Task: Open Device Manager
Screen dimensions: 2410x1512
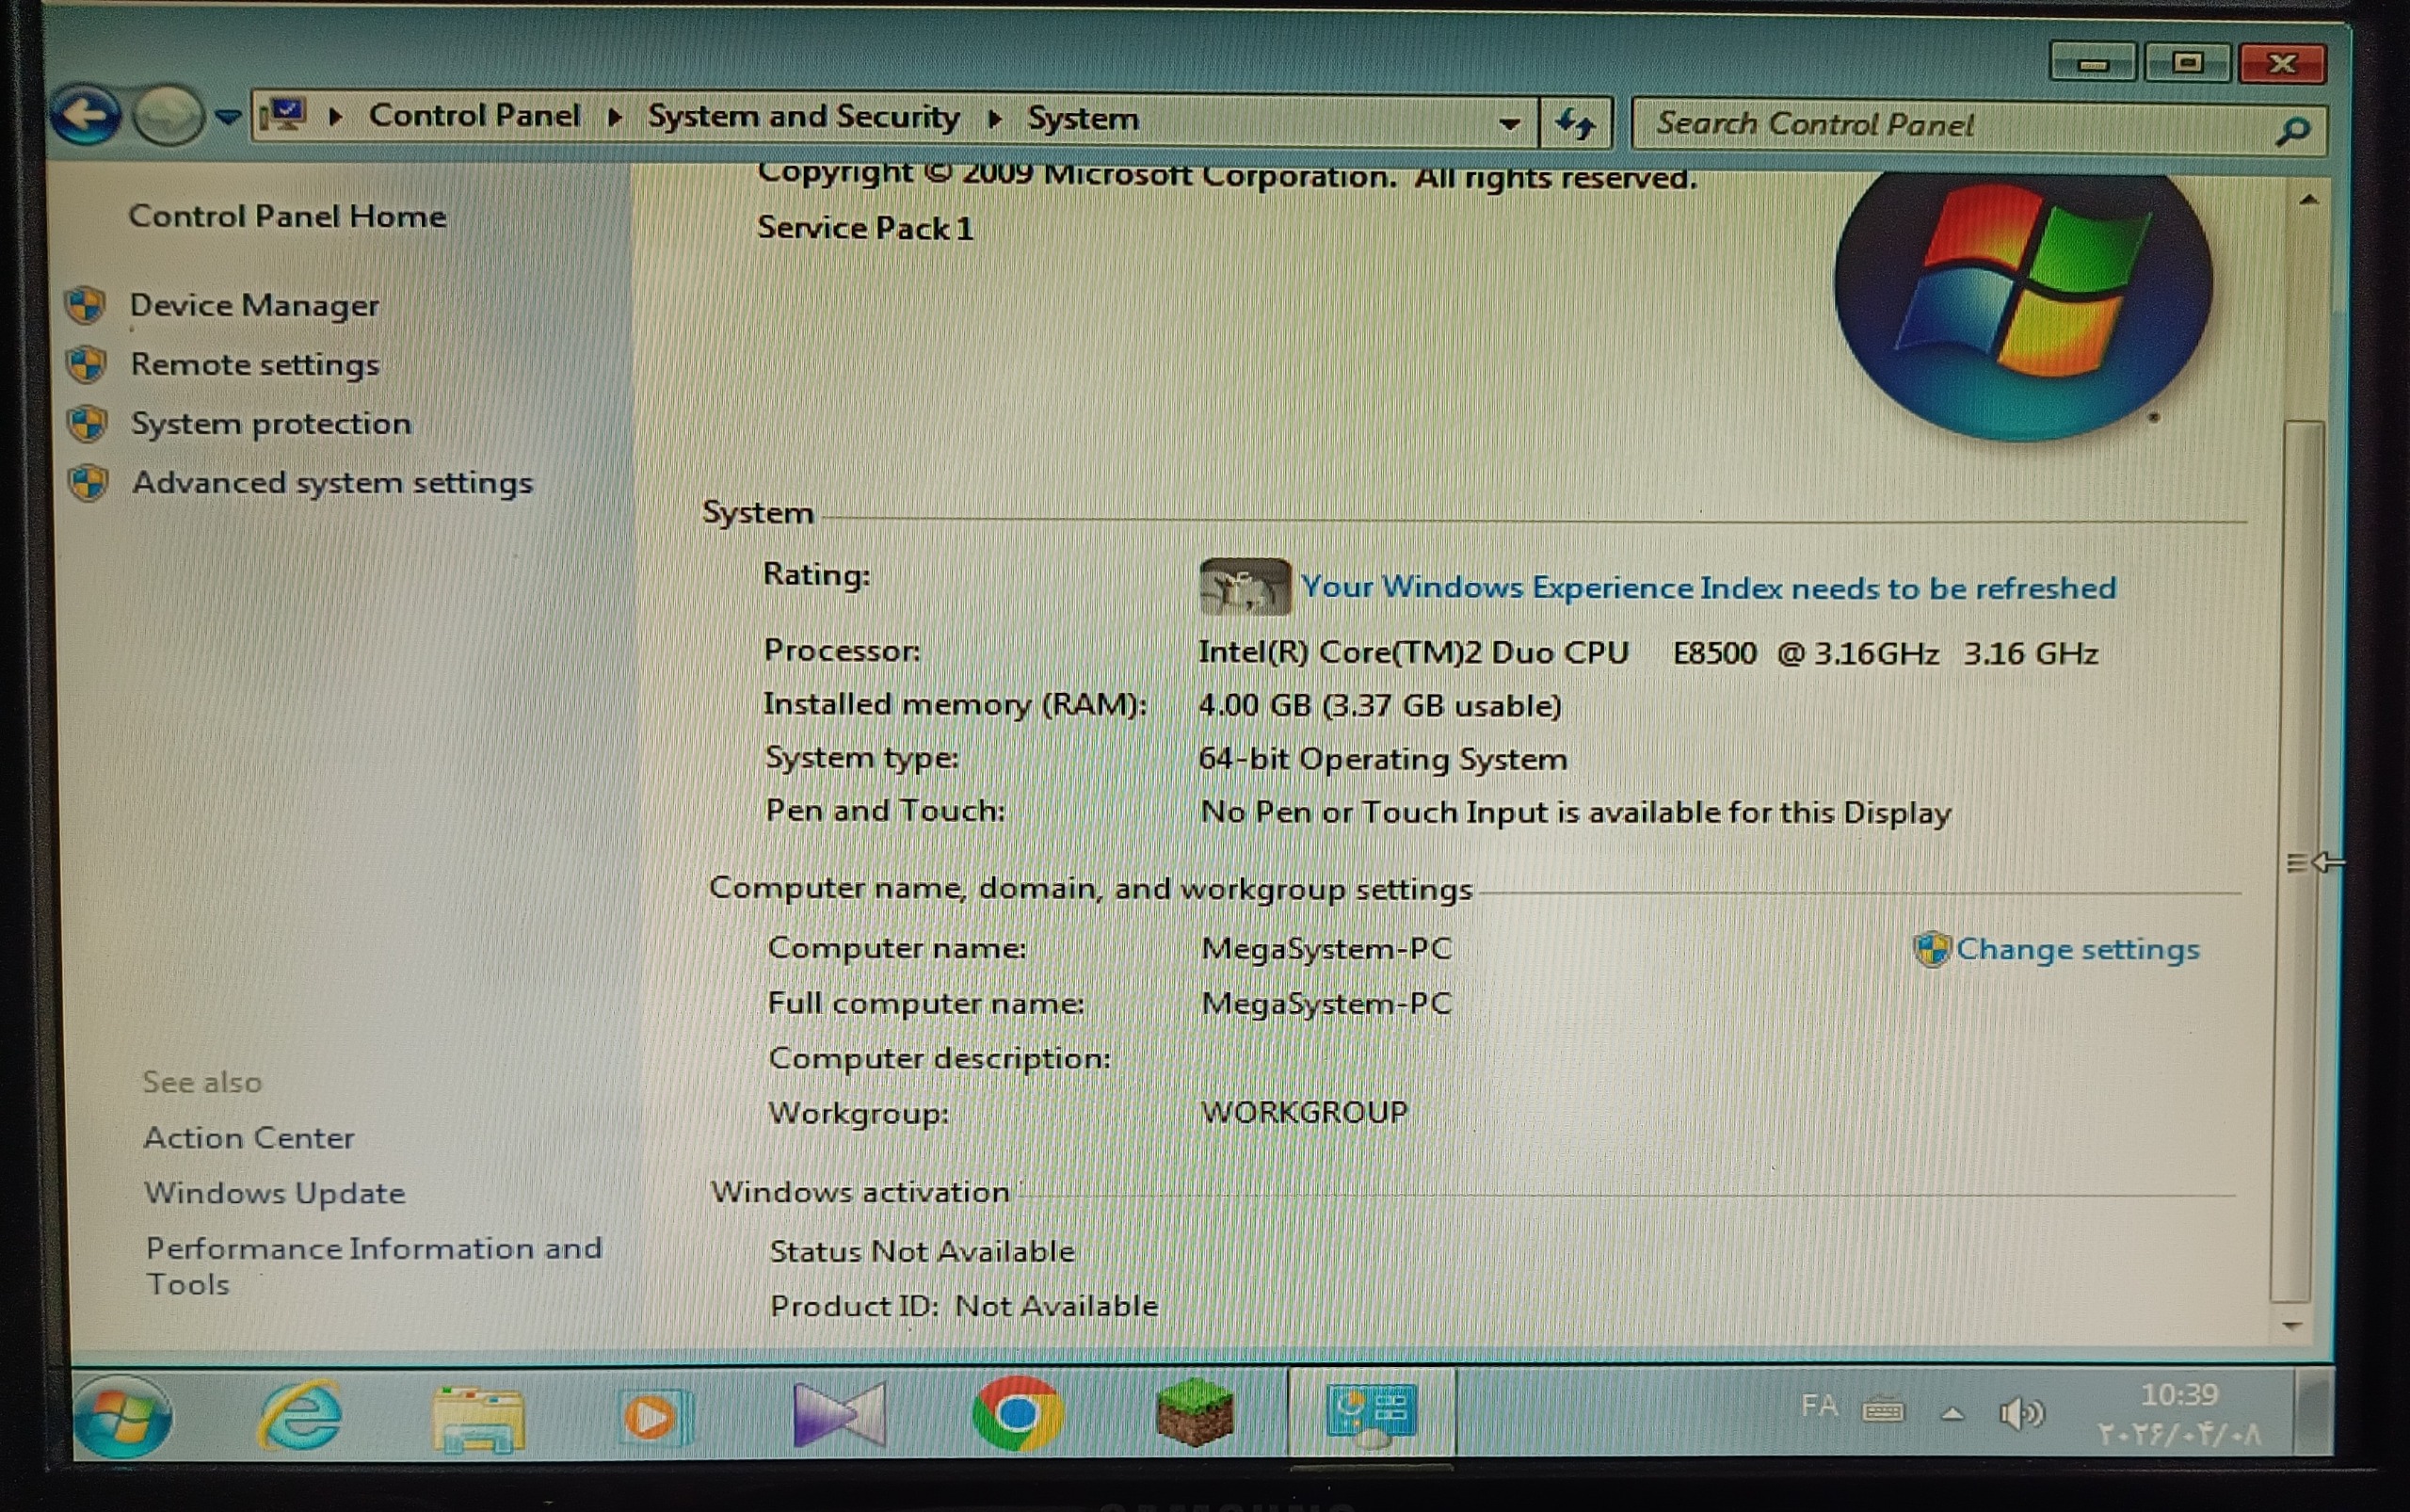Action: click(x=254, y=305)
